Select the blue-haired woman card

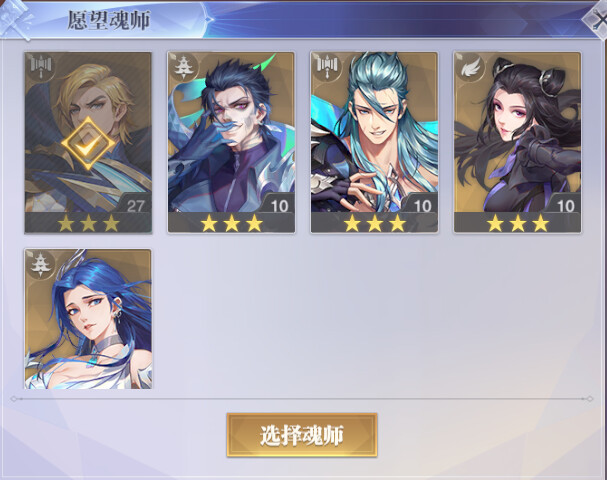point(88,319)
